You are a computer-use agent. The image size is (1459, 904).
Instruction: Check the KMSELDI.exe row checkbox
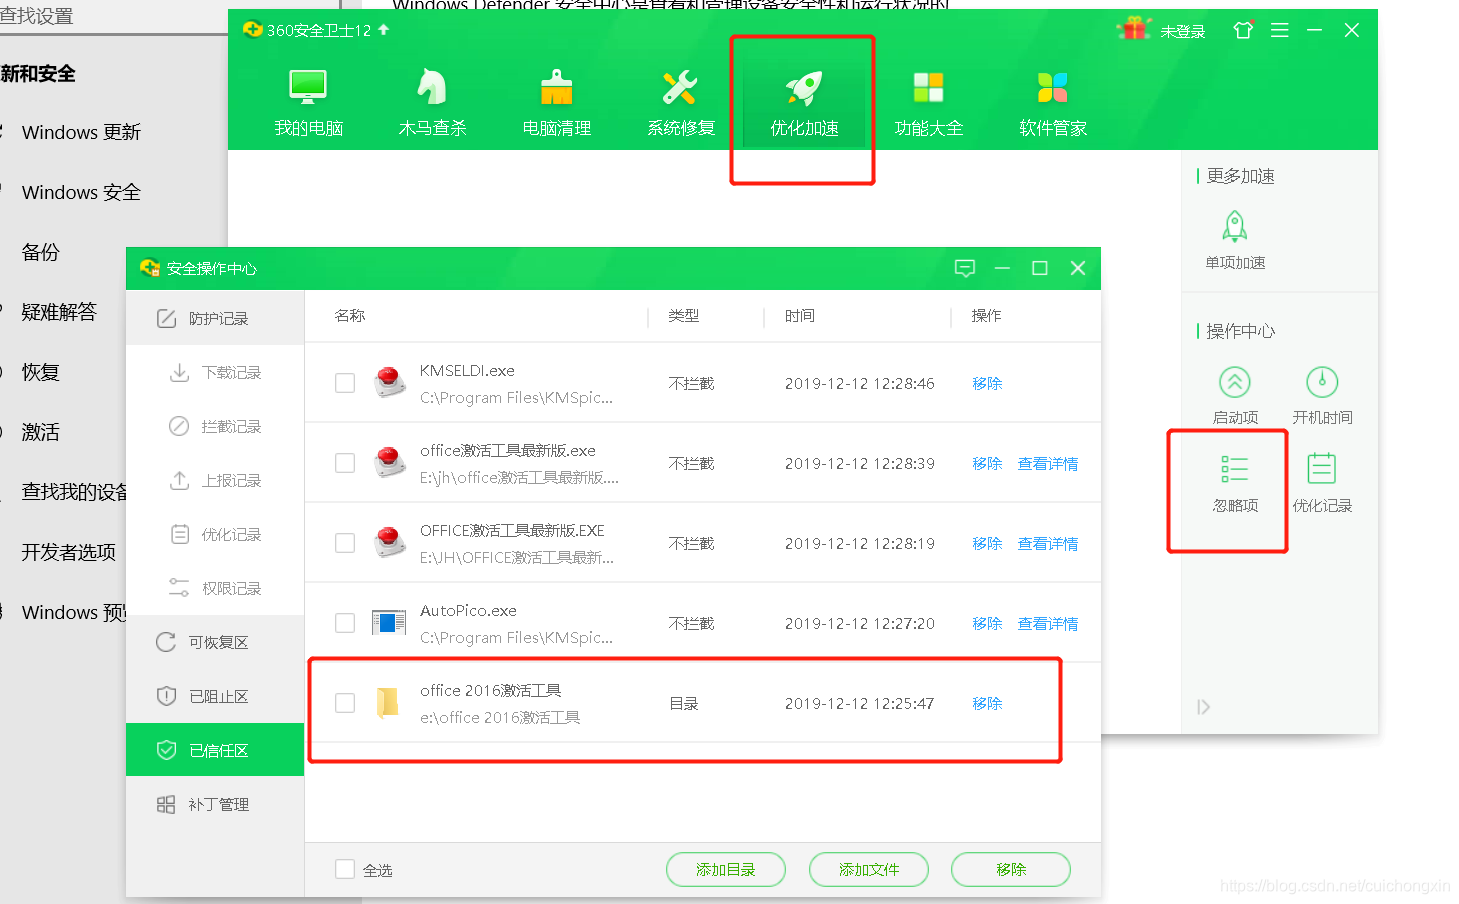coord(345,383)
